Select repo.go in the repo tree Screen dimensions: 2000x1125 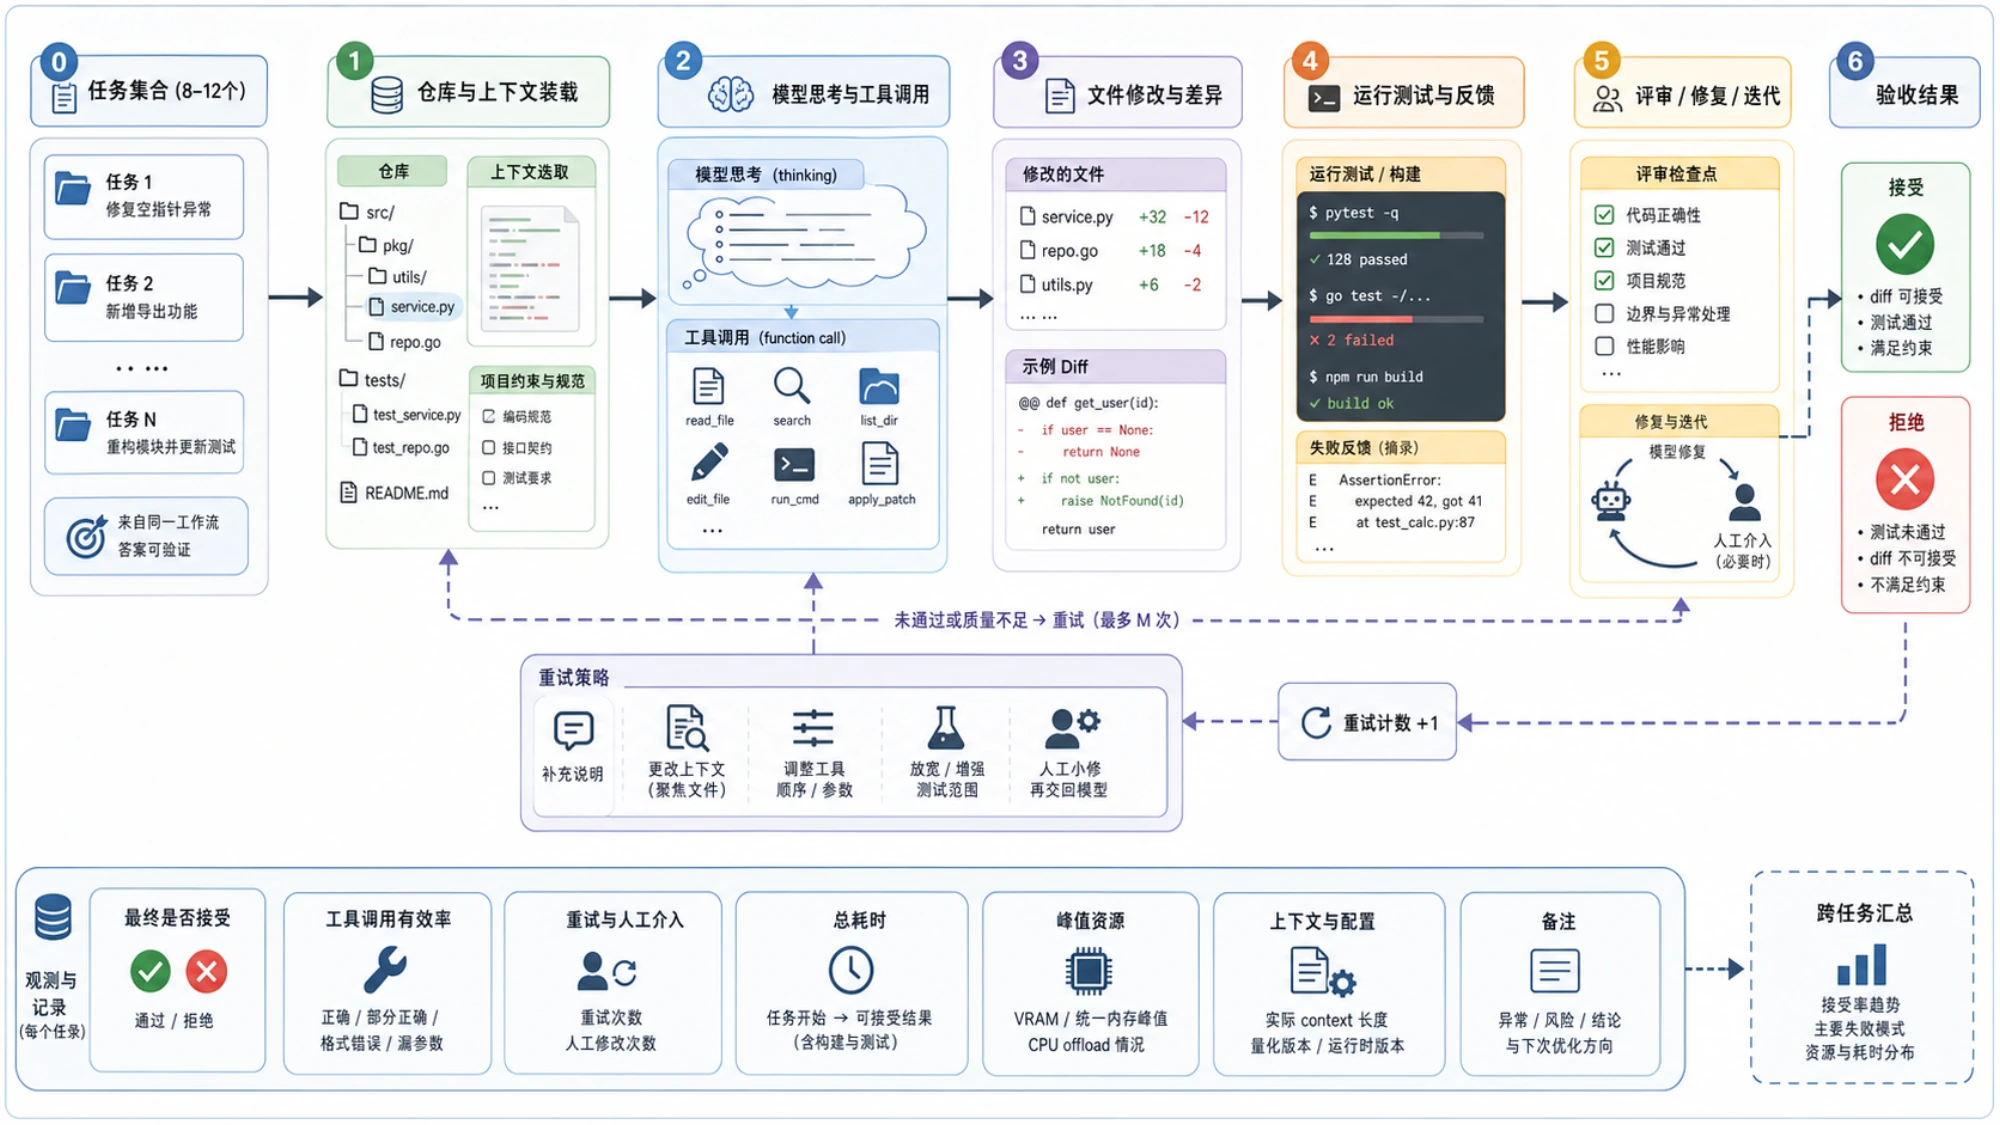click(405, 342)
